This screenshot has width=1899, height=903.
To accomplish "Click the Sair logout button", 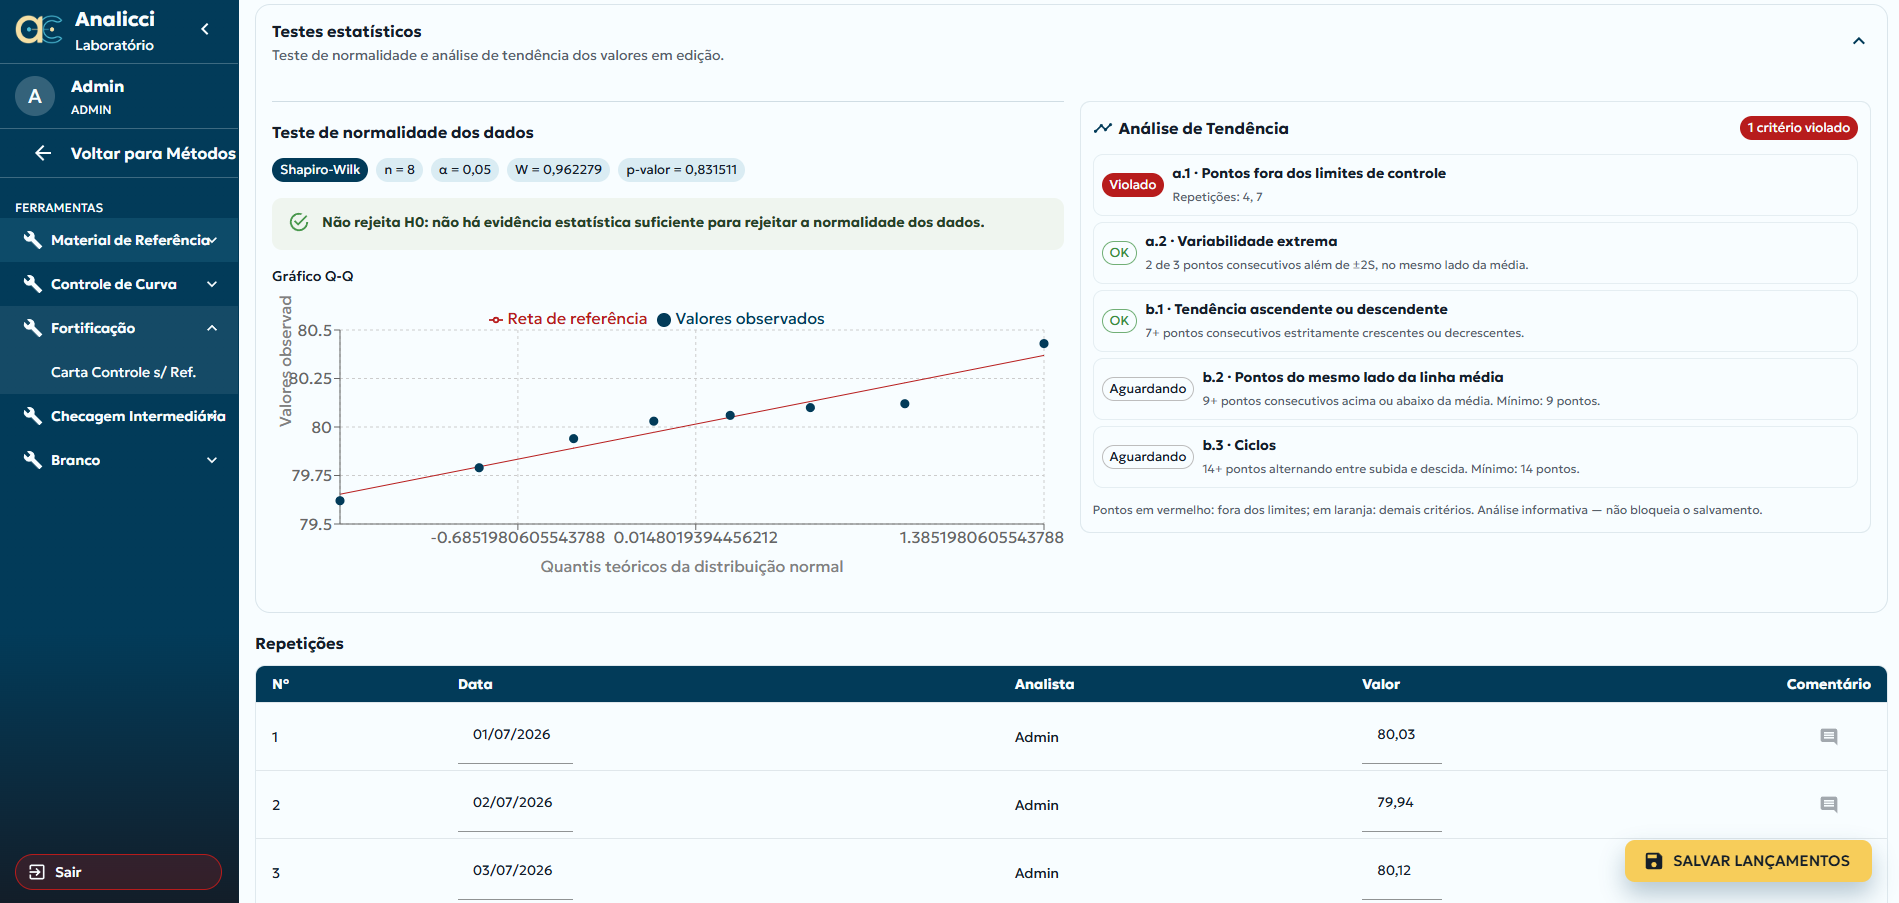I will (x=118, y=872).
